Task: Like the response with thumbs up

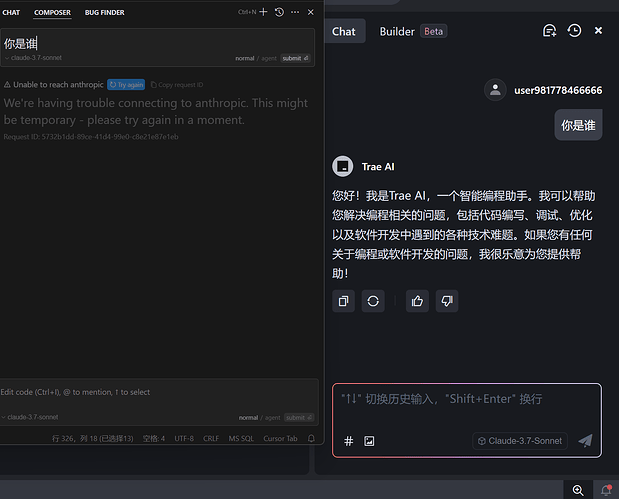Action: click(x=417, y=301)
